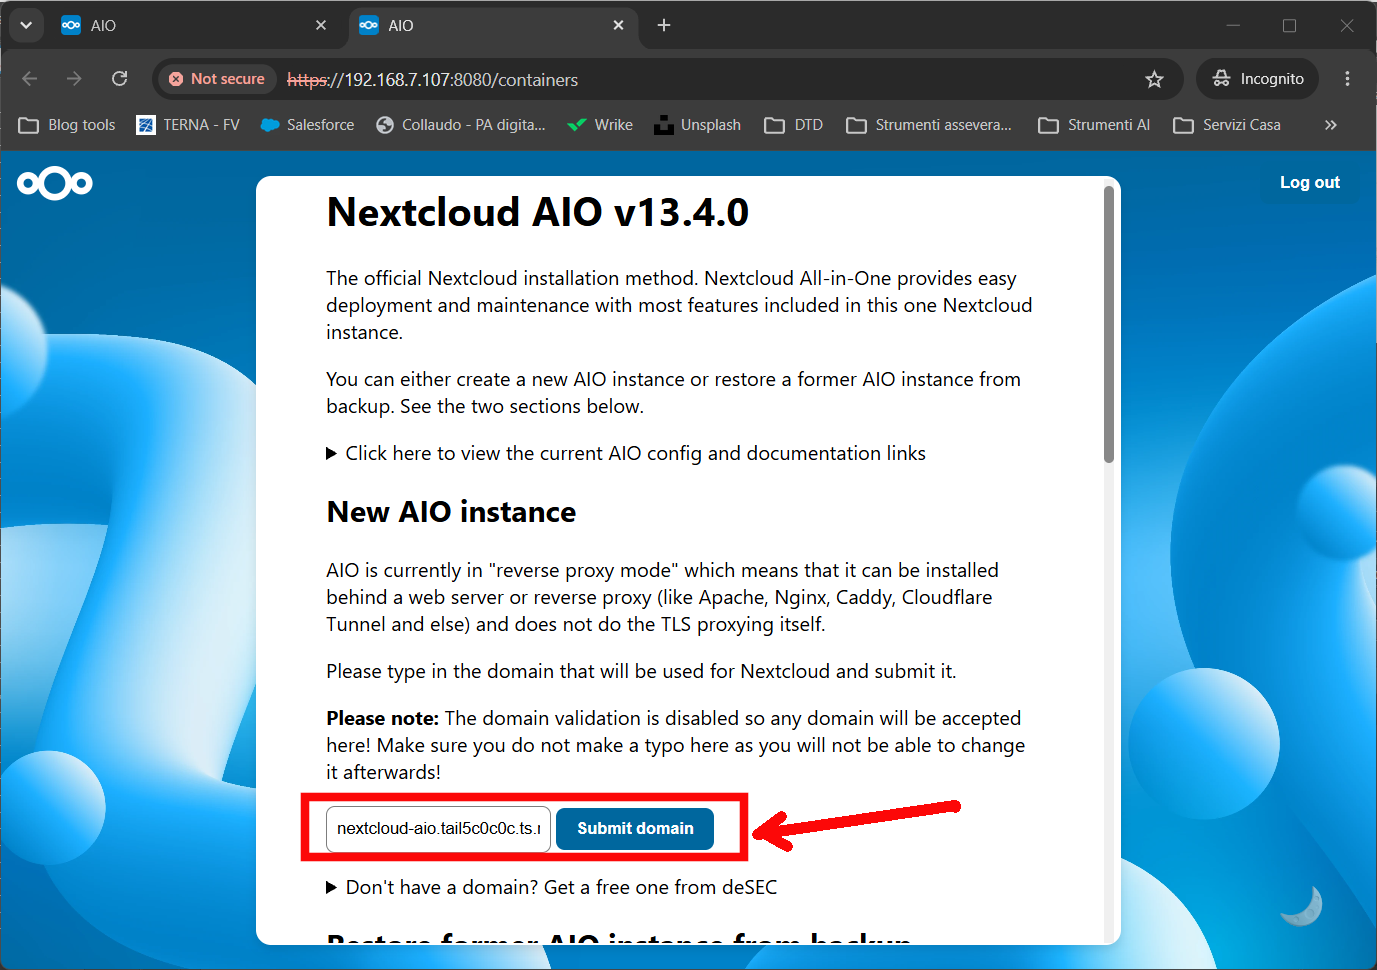This screenshot has width=1377, height=970.
Task: Open the Collaudo - PA digitale bookmark
Action: 461,125
